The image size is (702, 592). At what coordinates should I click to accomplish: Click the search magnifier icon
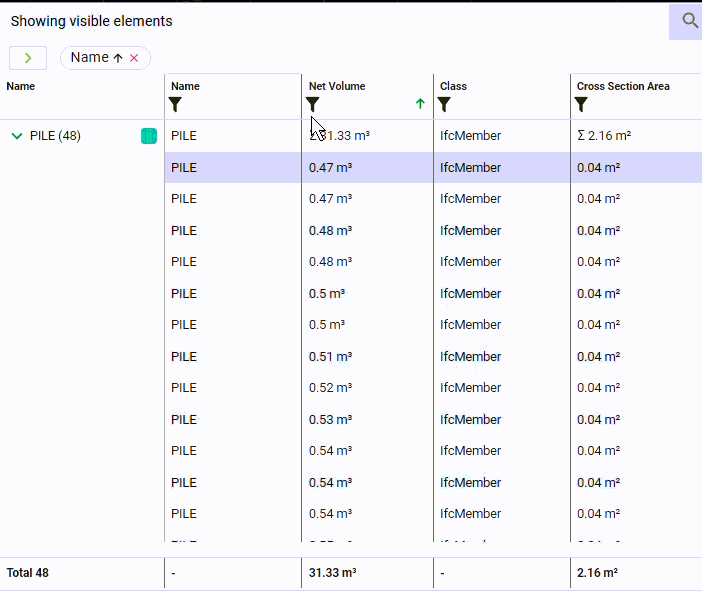(x=689, y=21)
